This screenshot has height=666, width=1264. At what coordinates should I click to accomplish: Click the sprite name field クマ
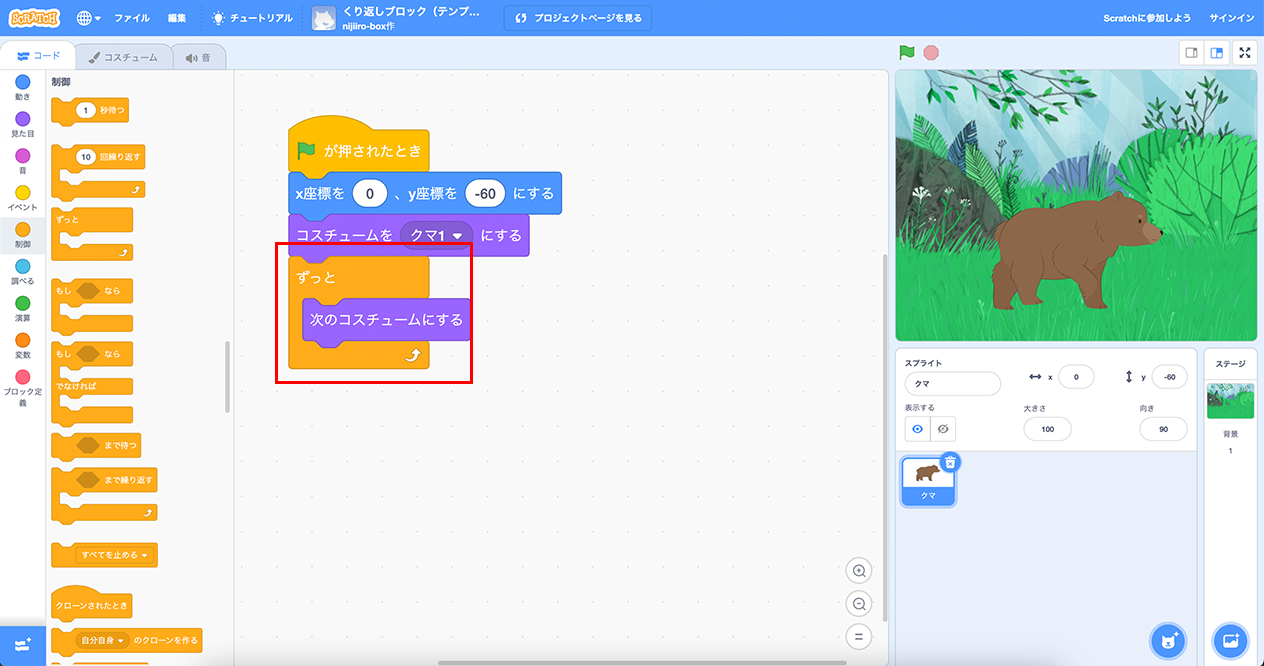tap(951, 384)
